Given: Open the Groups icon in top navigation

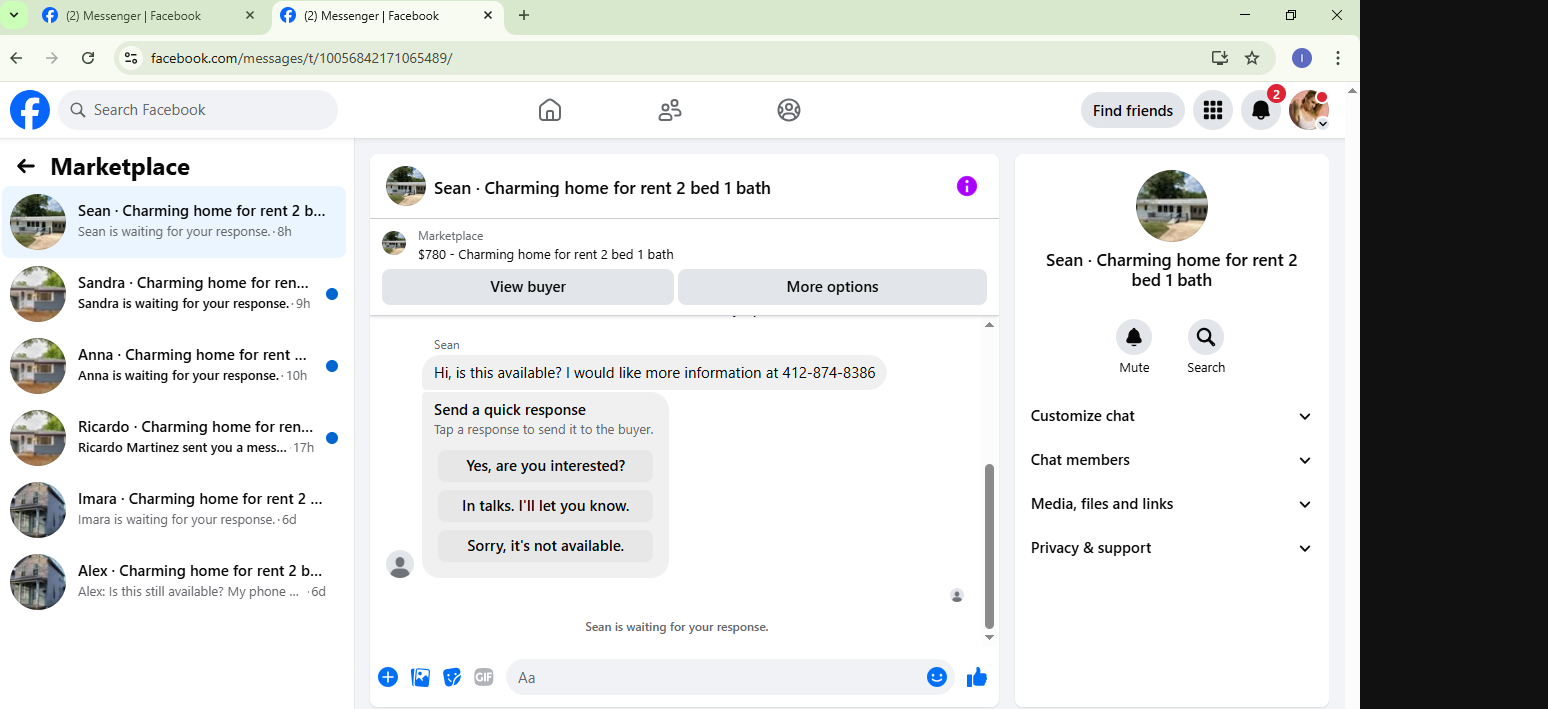Looking at the screenshot, I should [789, 110].
